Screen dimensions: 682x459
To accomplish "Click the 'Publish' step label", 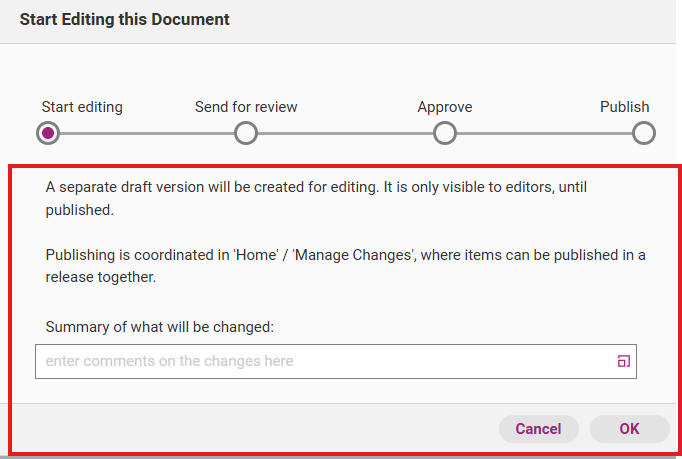I will (624, 107).
